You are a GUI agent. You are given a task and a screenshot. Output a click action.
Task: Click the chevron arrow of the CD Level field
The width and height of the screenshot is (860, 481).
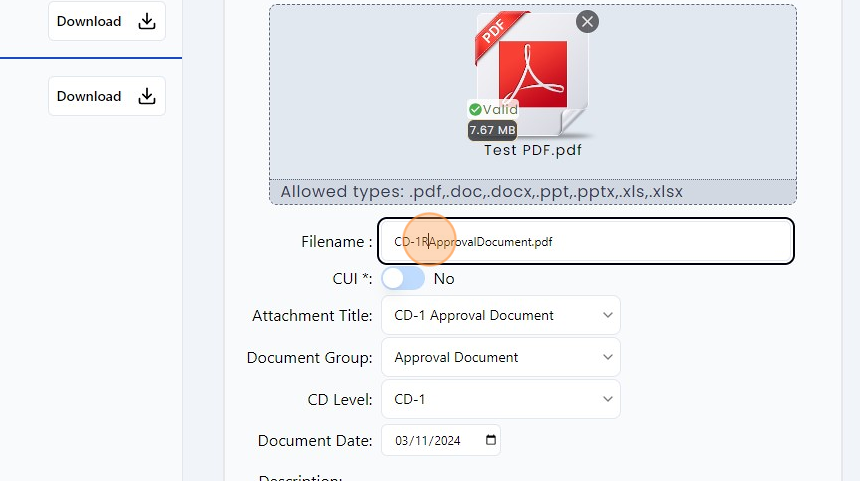(x=607, y=399)
